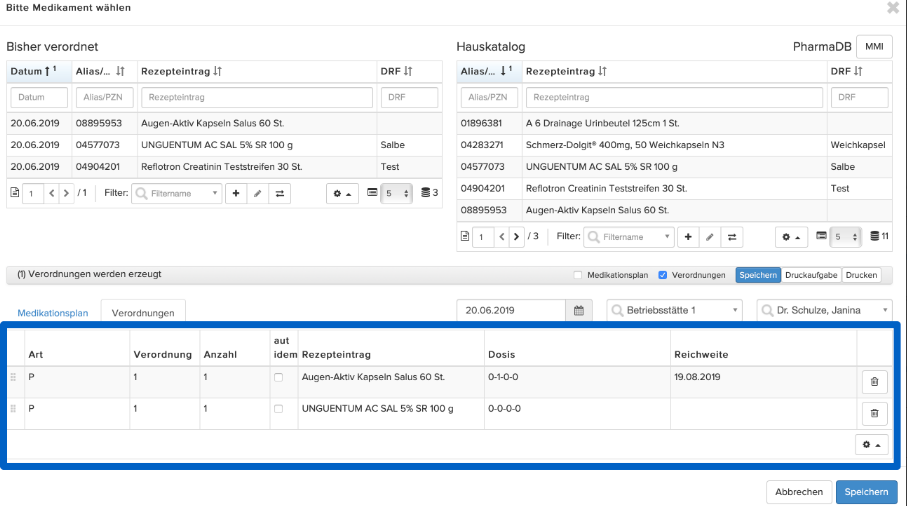Sort Hauskatalog by DRF
Image resolution: width=907 pixels, height=506 pixels.
(x=860, y=71)
